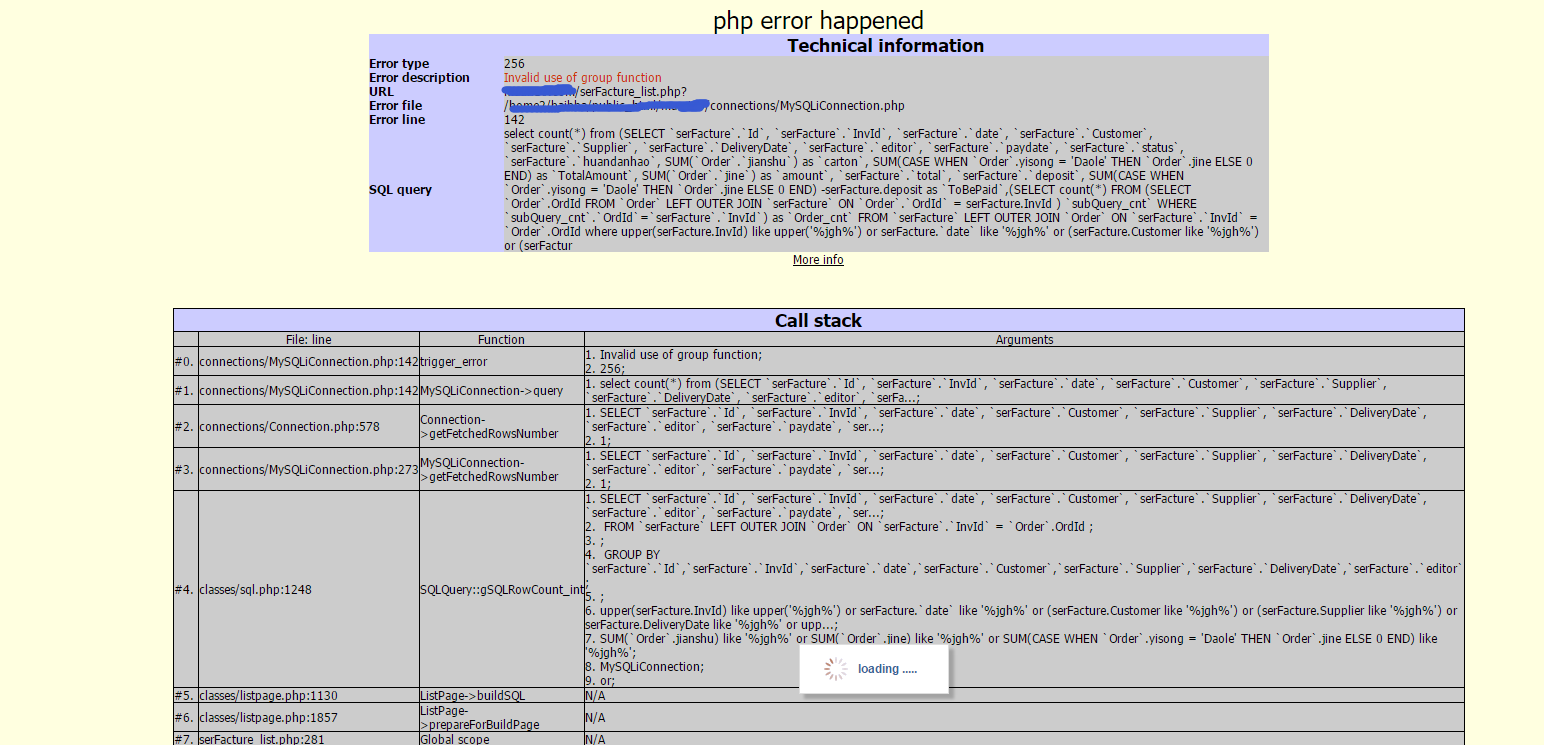The image size is (1544, 745).
Task: Click the #2. row number cell
Action: [x=185, y=427]
